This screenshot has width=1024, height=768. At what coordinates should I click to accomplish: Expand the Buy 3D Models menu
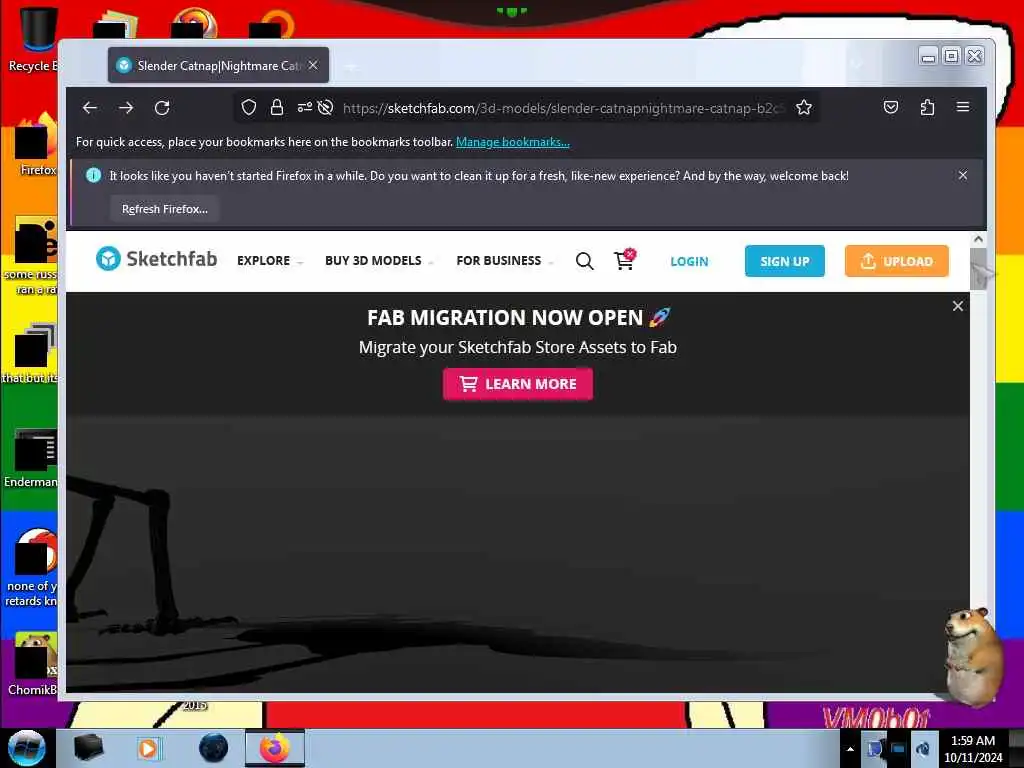coord(379,261)
